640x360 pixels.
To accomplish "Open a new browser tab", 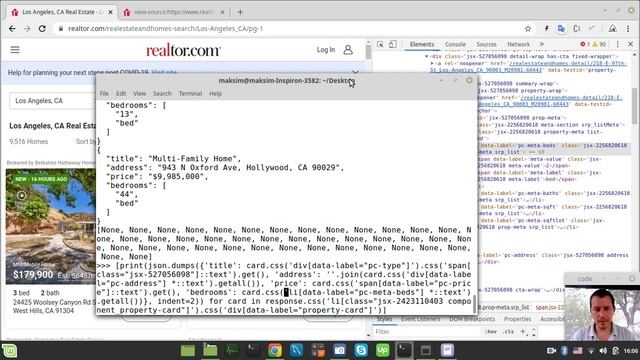I will tap(240, 12).
